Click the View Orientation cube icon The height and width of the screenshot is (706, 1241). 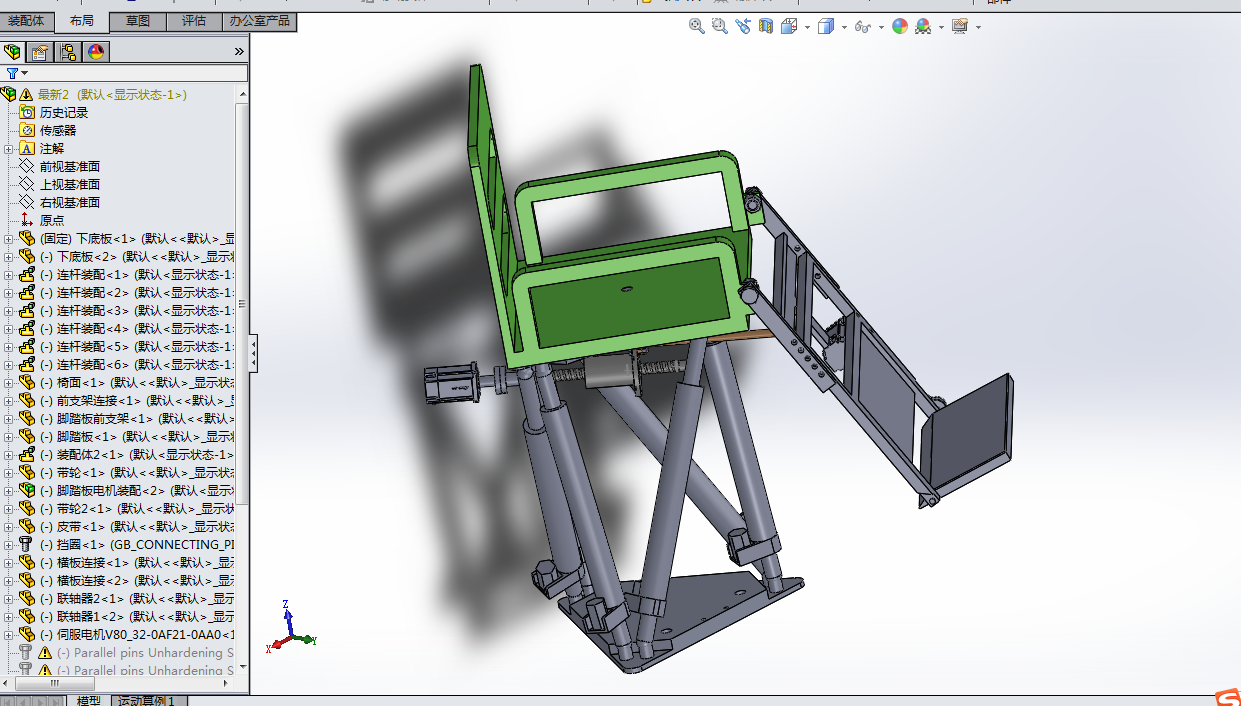[x=789, y=27]
